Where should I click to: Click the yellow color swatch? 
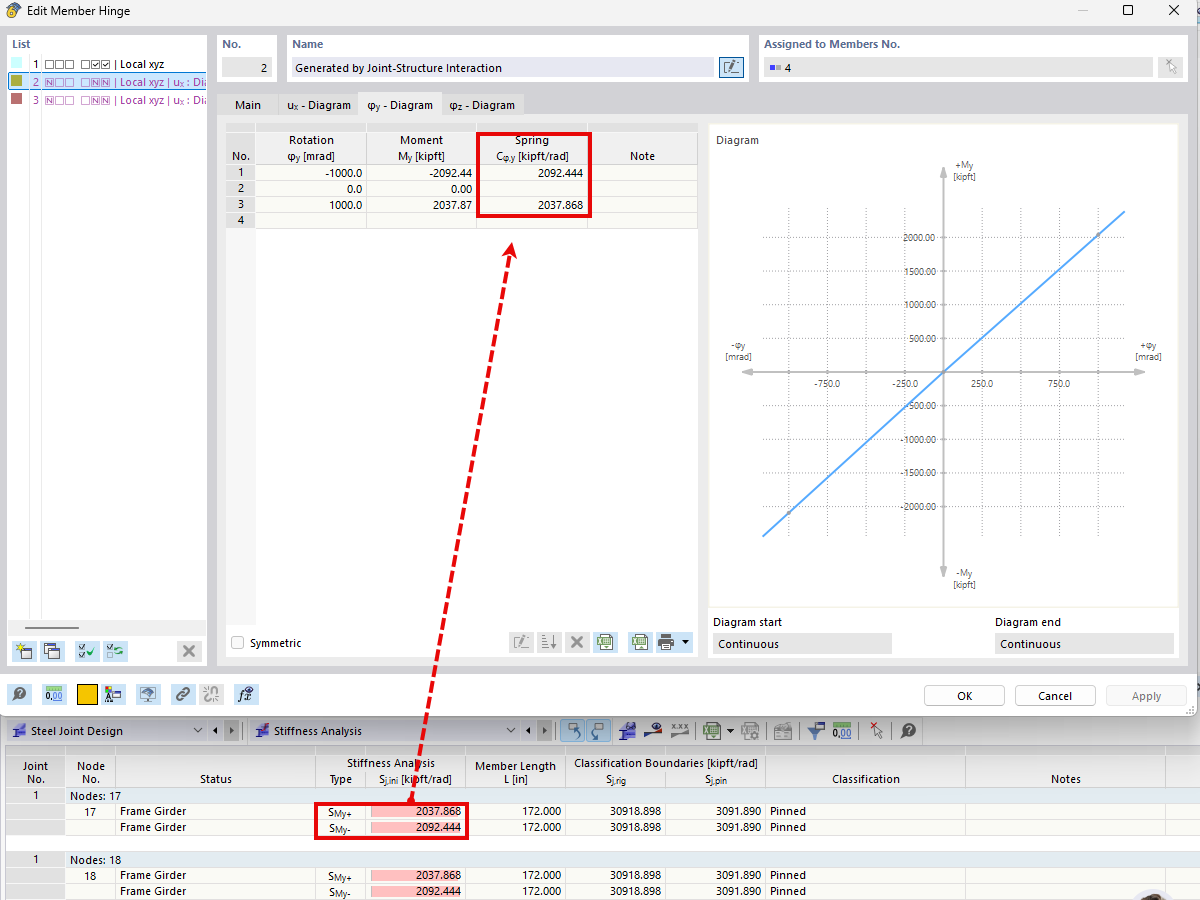click(x=87, y=694)
